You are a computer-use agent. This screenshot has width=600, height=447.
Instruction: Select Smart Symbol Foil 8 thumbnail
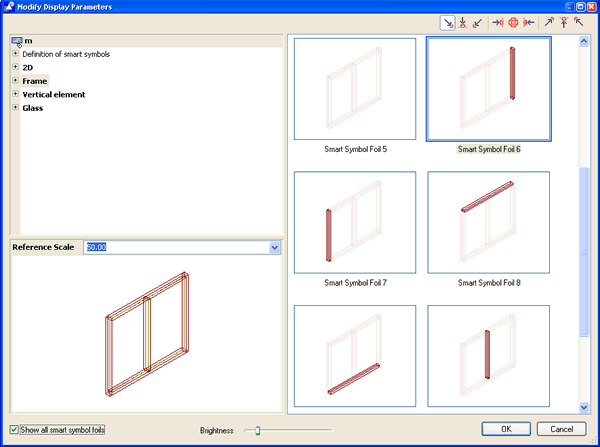489,222
